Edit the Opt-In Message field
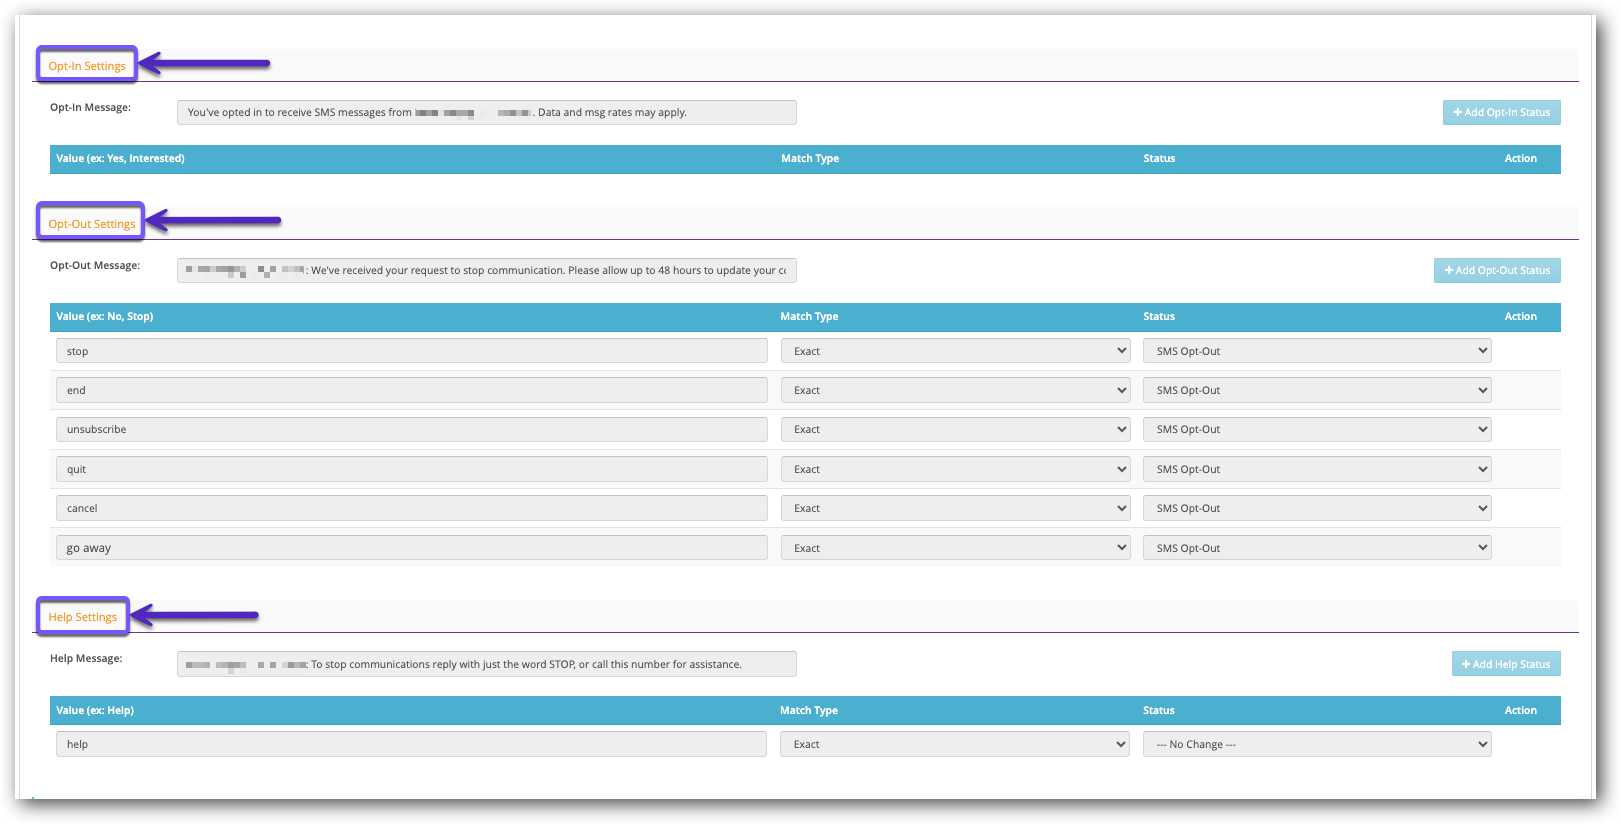Viewport: 1621px width, 824px height. tap(487, 113)
